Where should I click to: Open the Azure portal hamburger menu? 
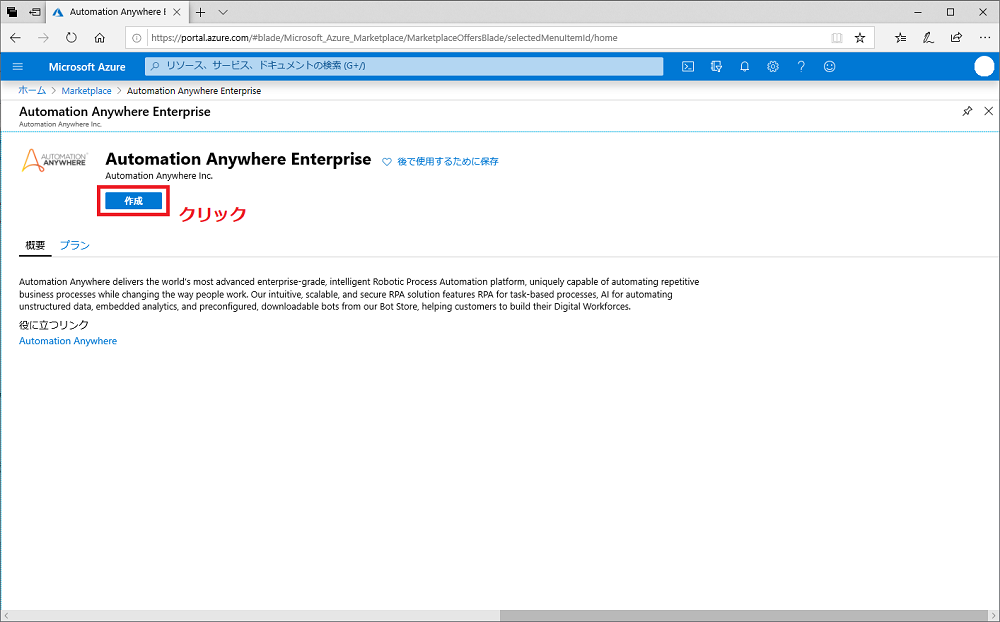pyautogui.click(x=18, y=66)
